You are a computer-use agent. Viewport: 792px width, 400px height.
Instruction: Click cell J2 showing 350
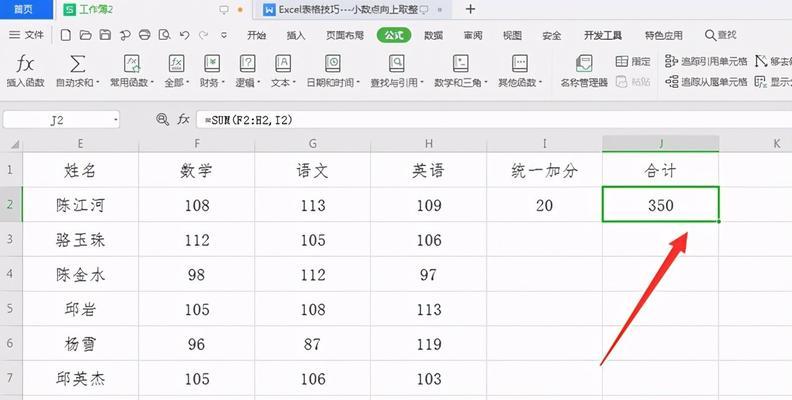661,205
